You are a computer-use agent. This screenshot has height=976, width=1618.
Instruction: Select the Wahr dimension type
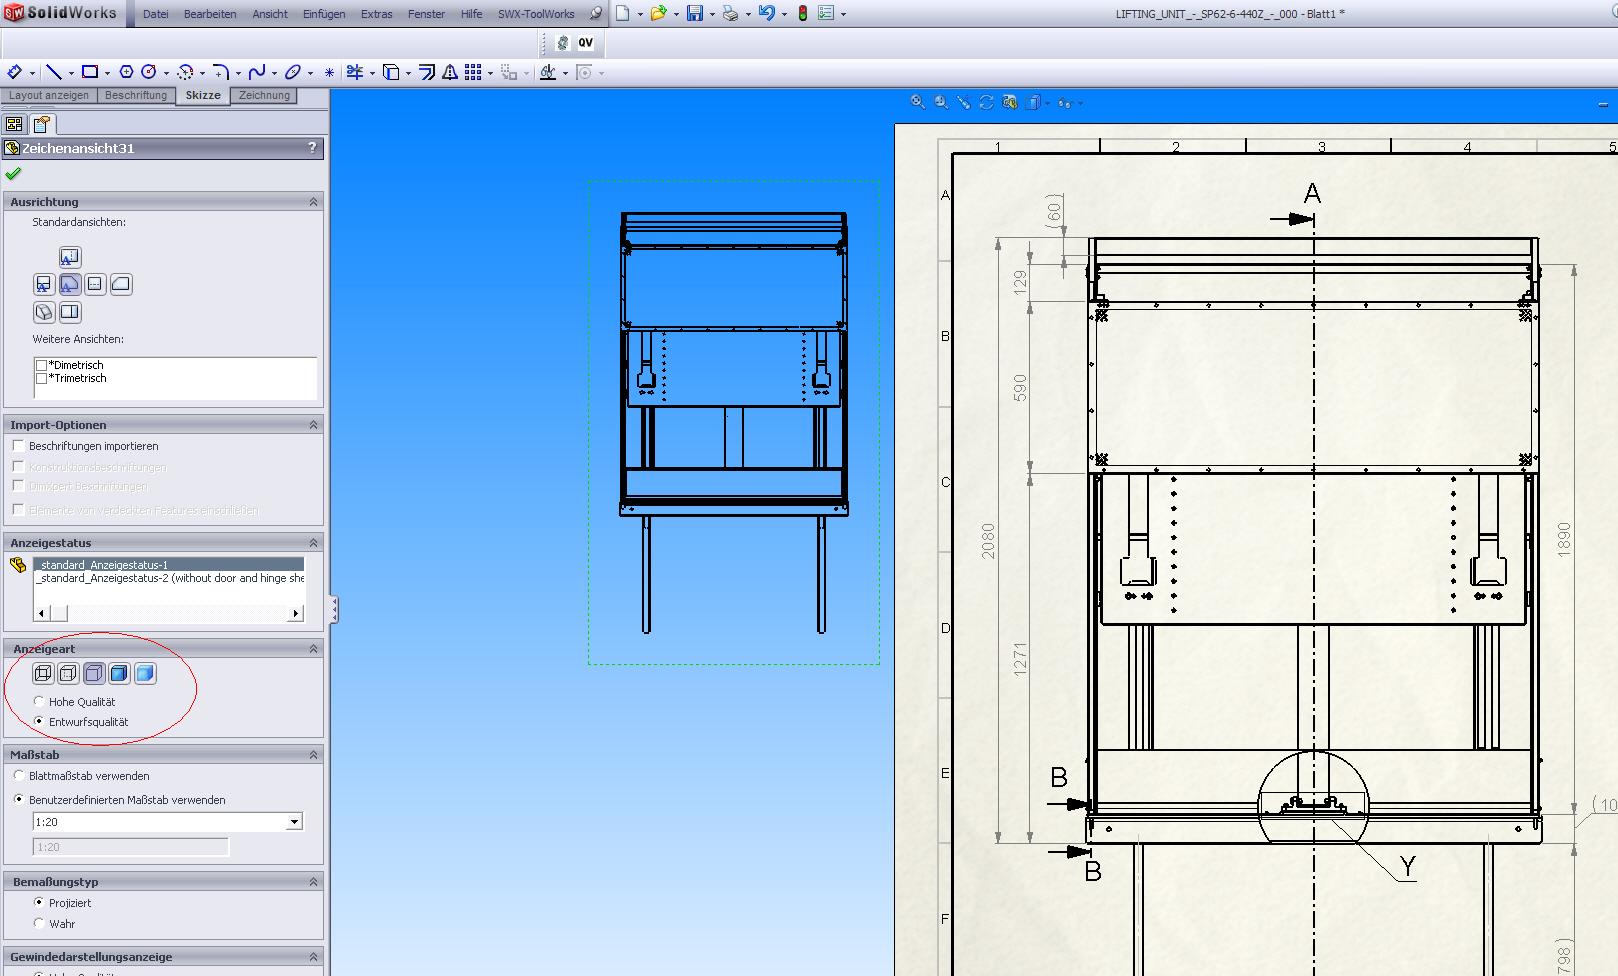[x=39, y=923]
